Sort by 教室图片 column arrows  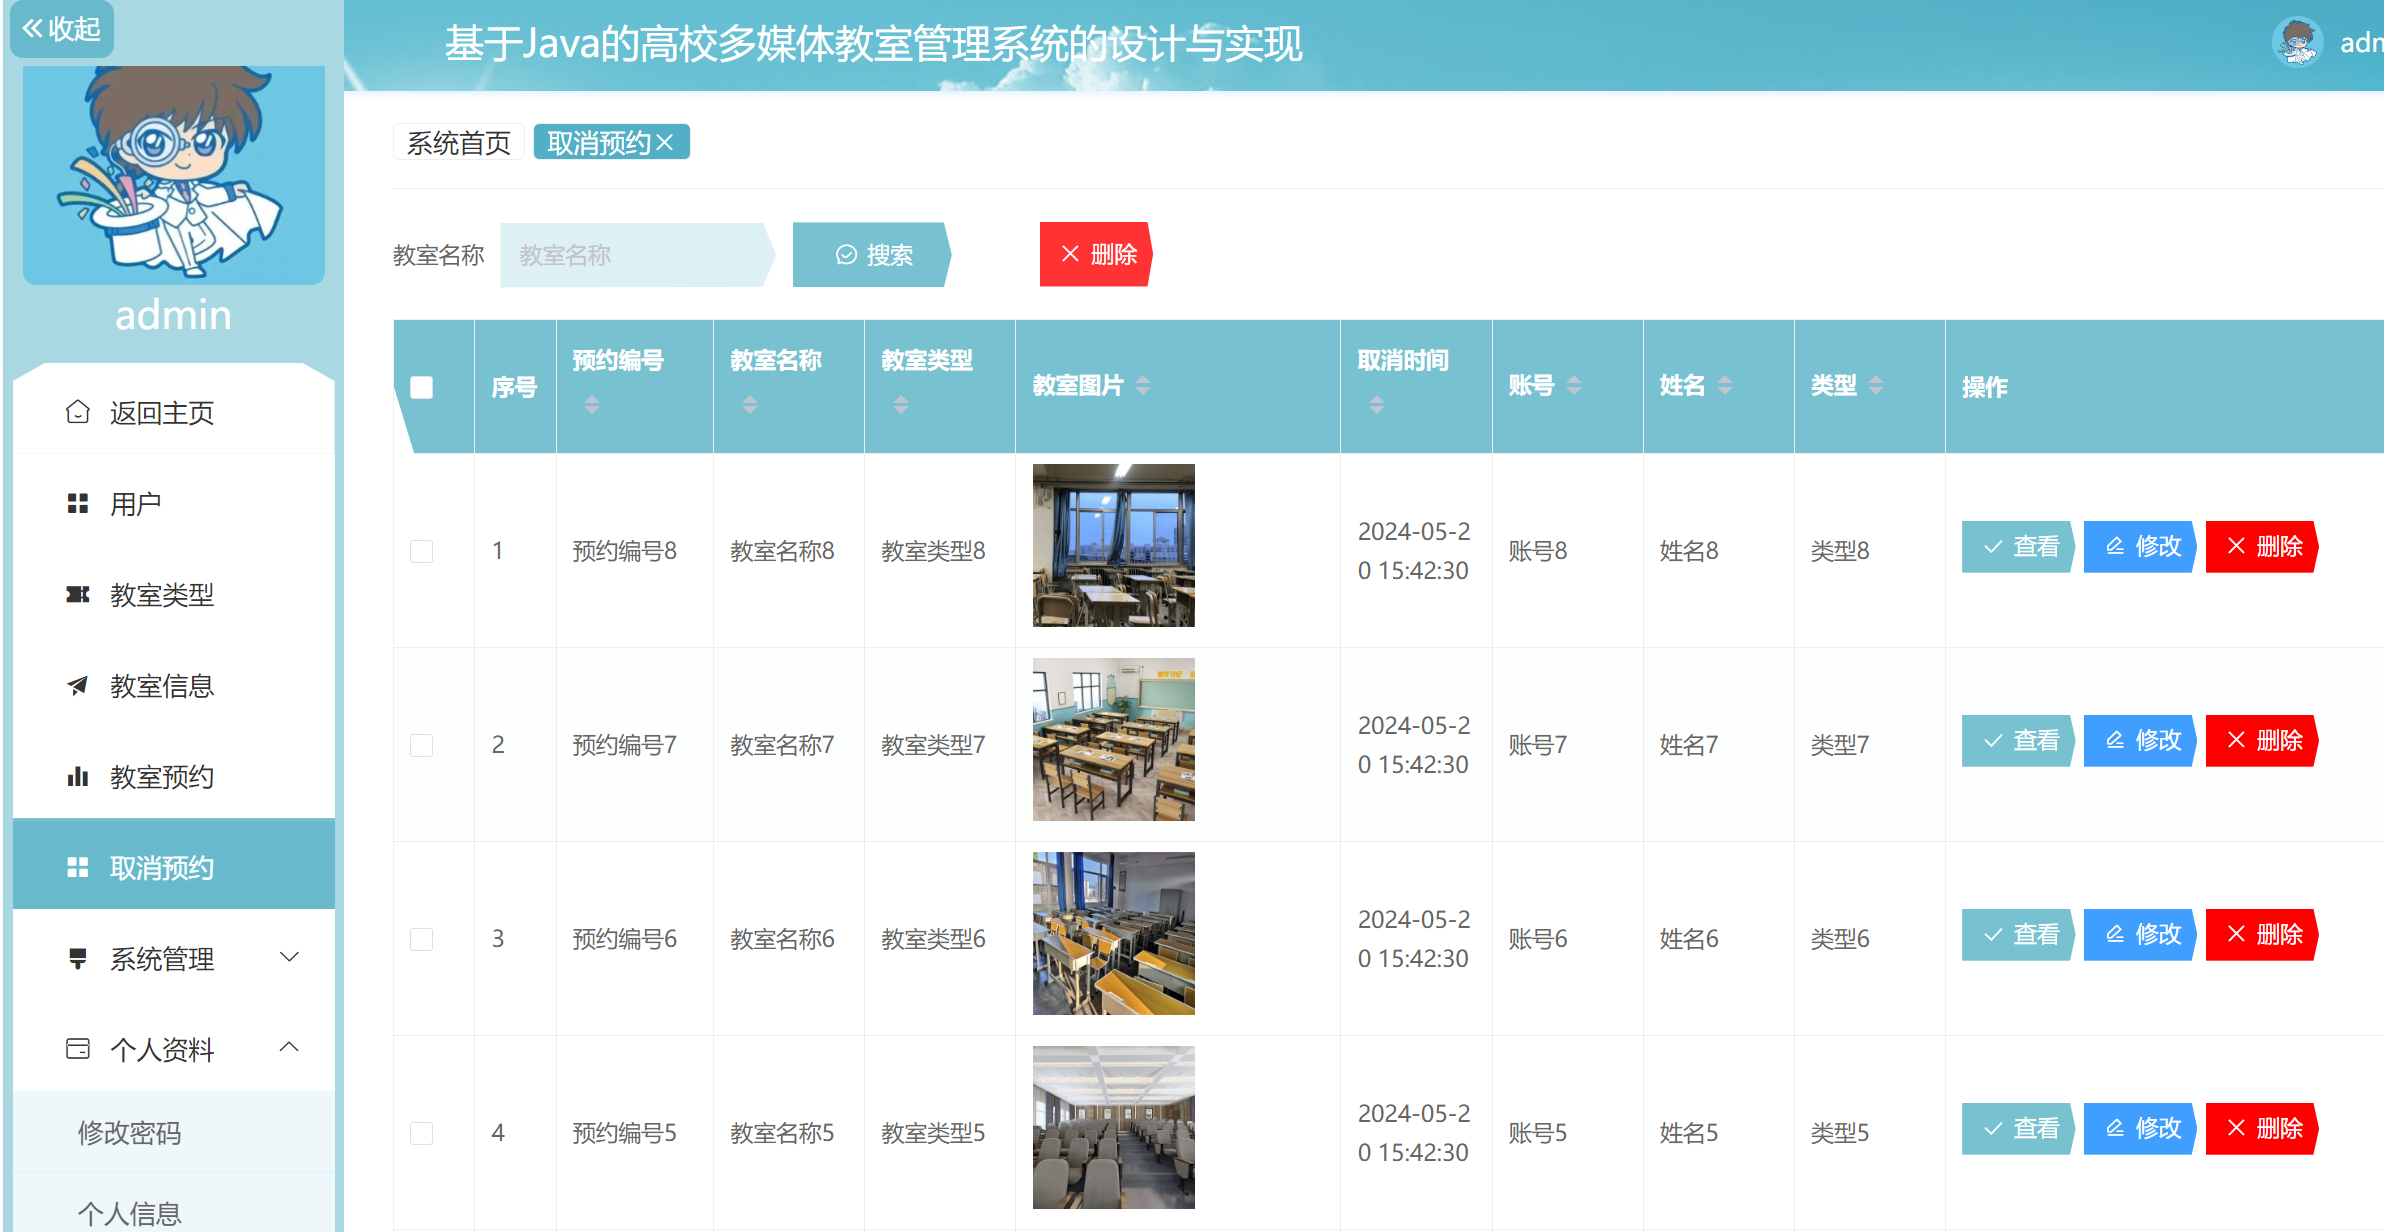(1143, 385)
